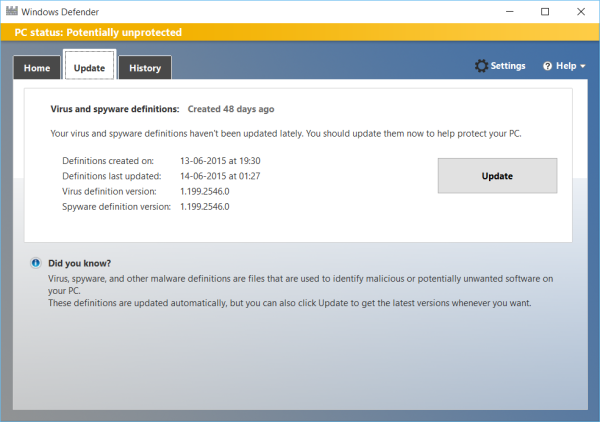Click the Virus definition version number
600x422 pixels.
(205, 191)
